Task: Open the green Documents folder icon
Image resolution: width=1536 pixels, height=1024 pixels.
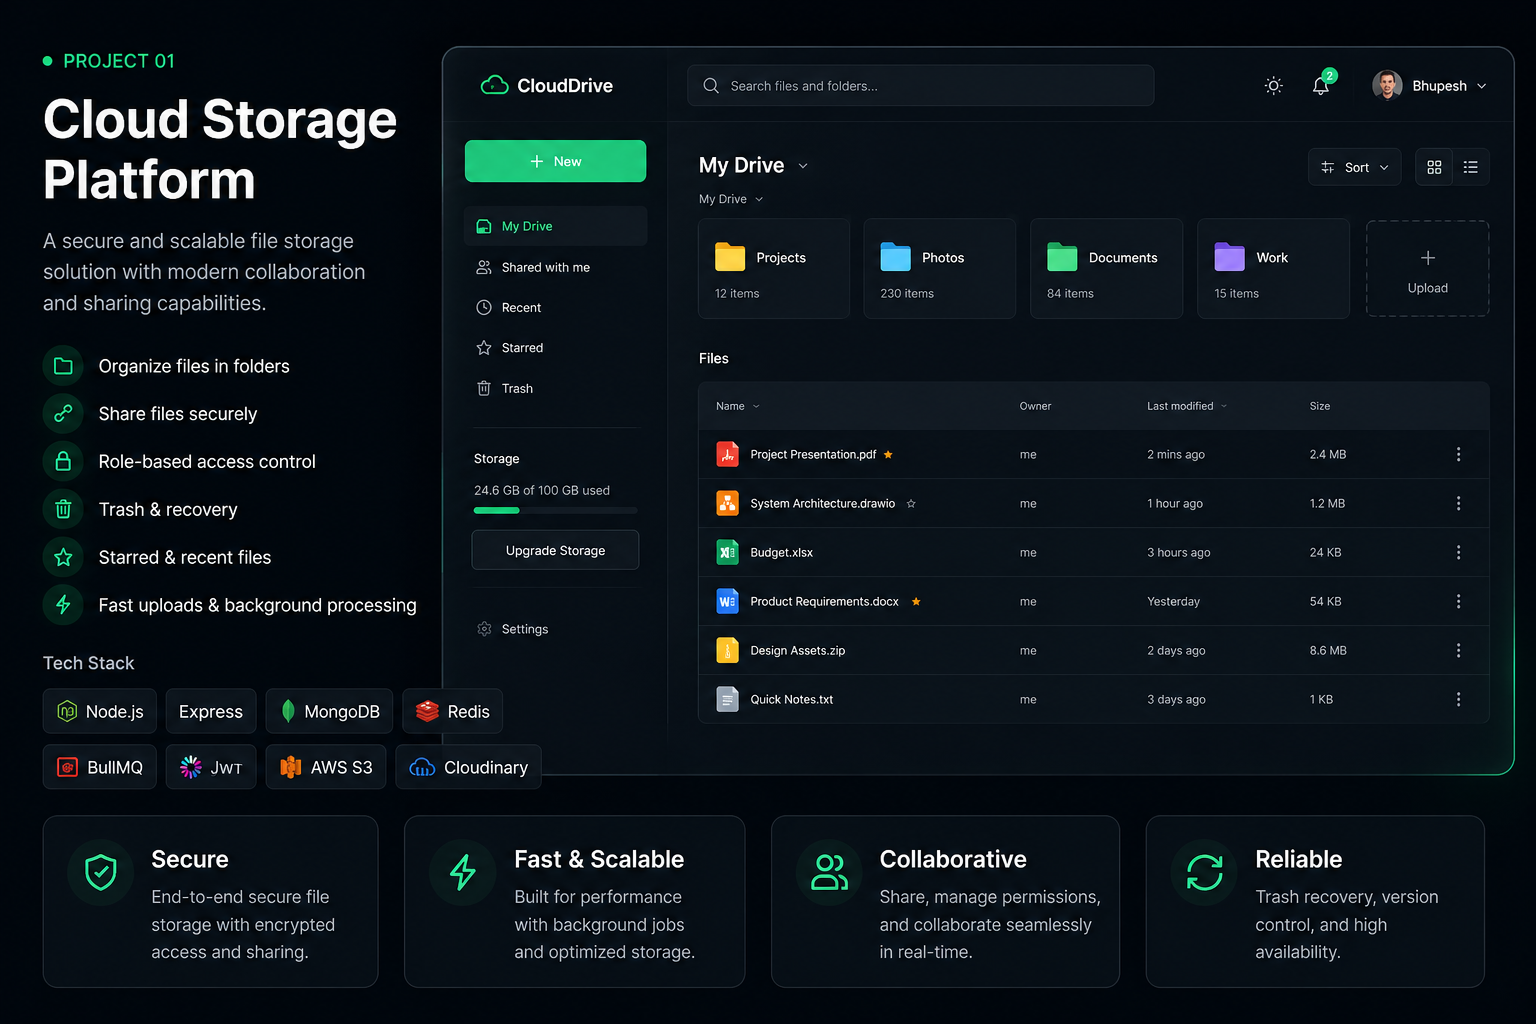Action: 1062,257
